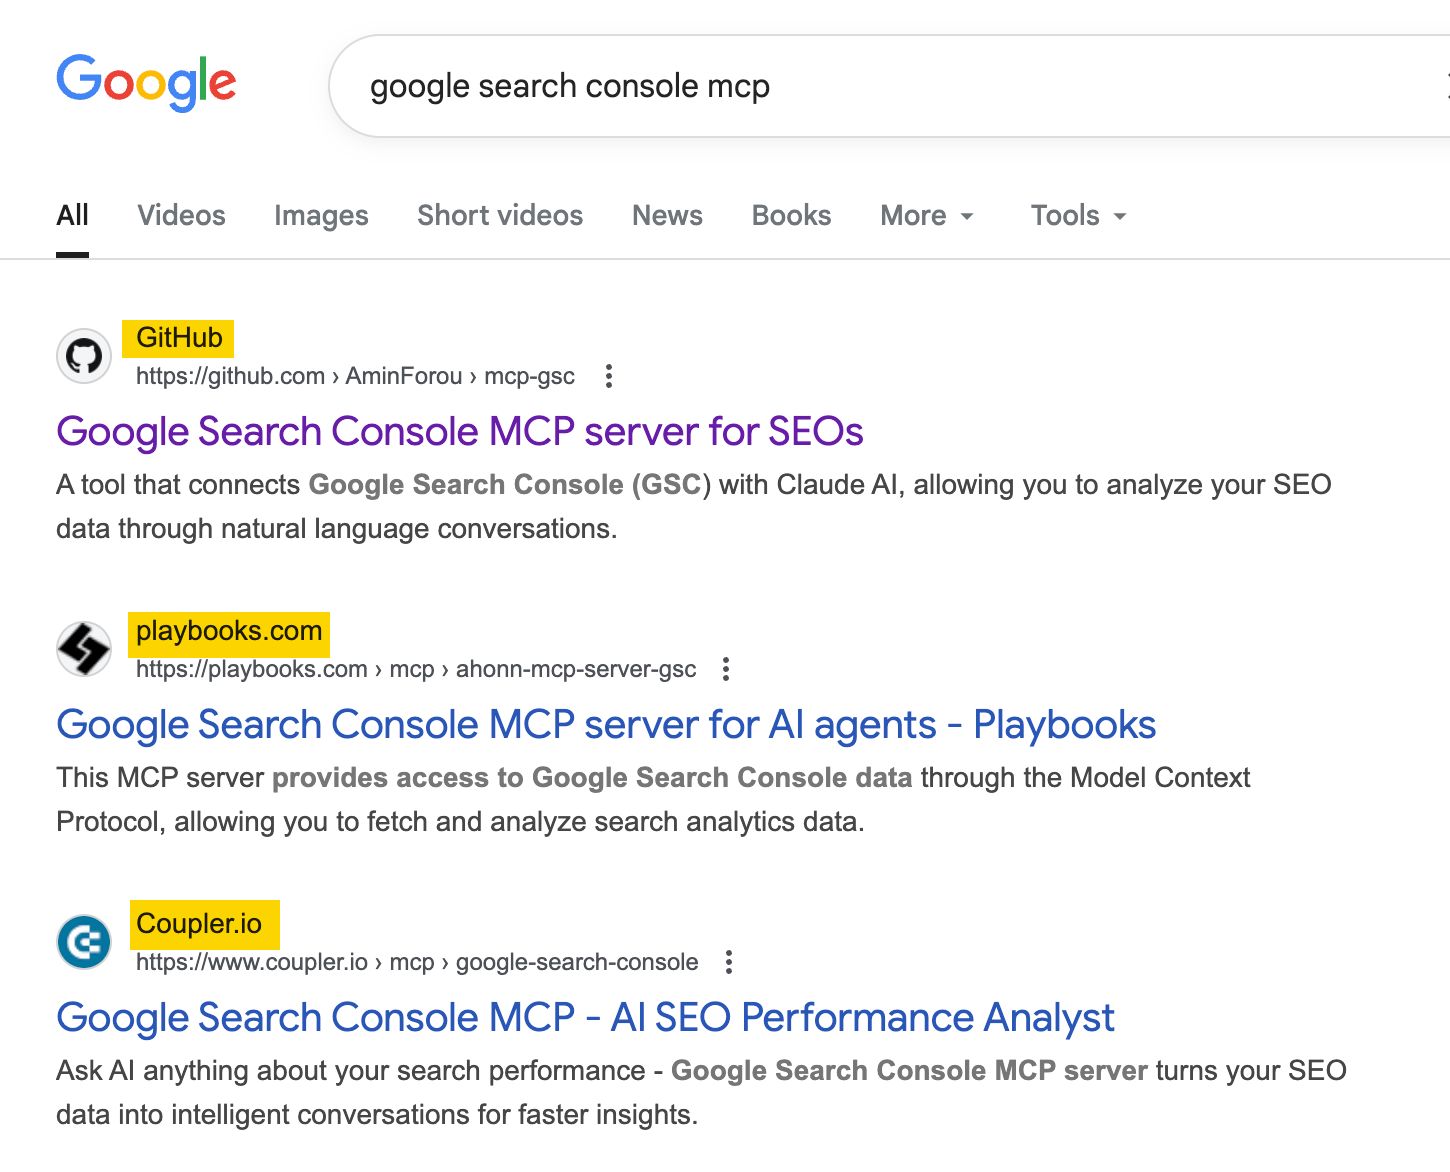Expand the AminForou breadcrumb in the GitHub result URL
Screen dimensions: 1450x1172
pos(404,376)
